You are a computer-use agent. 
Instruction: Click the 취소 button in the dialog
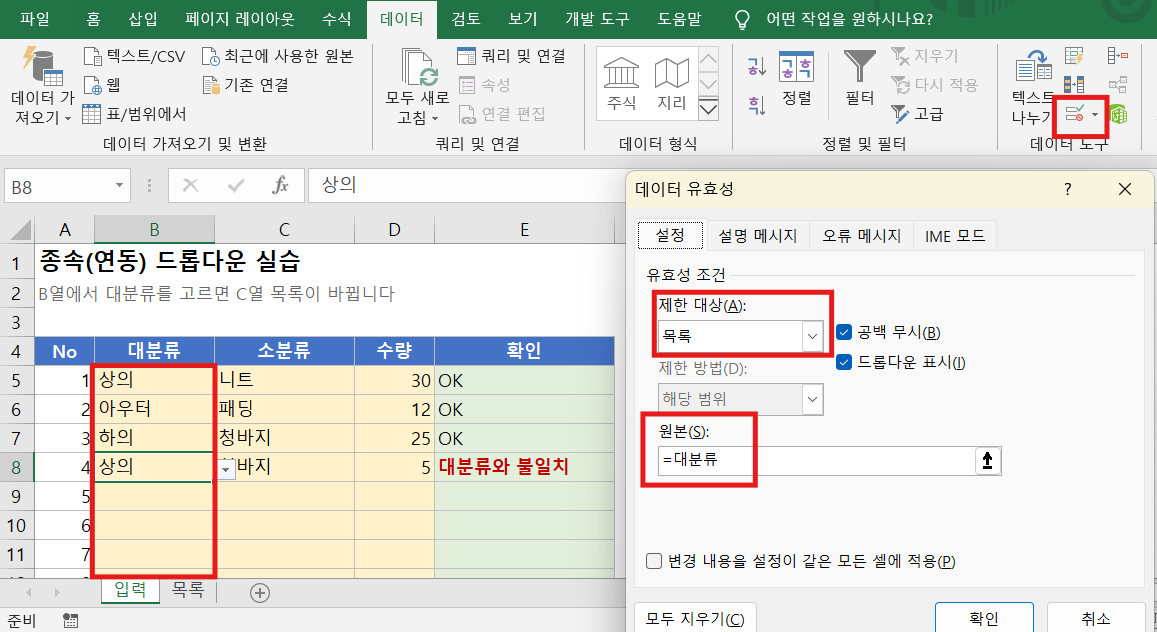tap(1096, 618)
